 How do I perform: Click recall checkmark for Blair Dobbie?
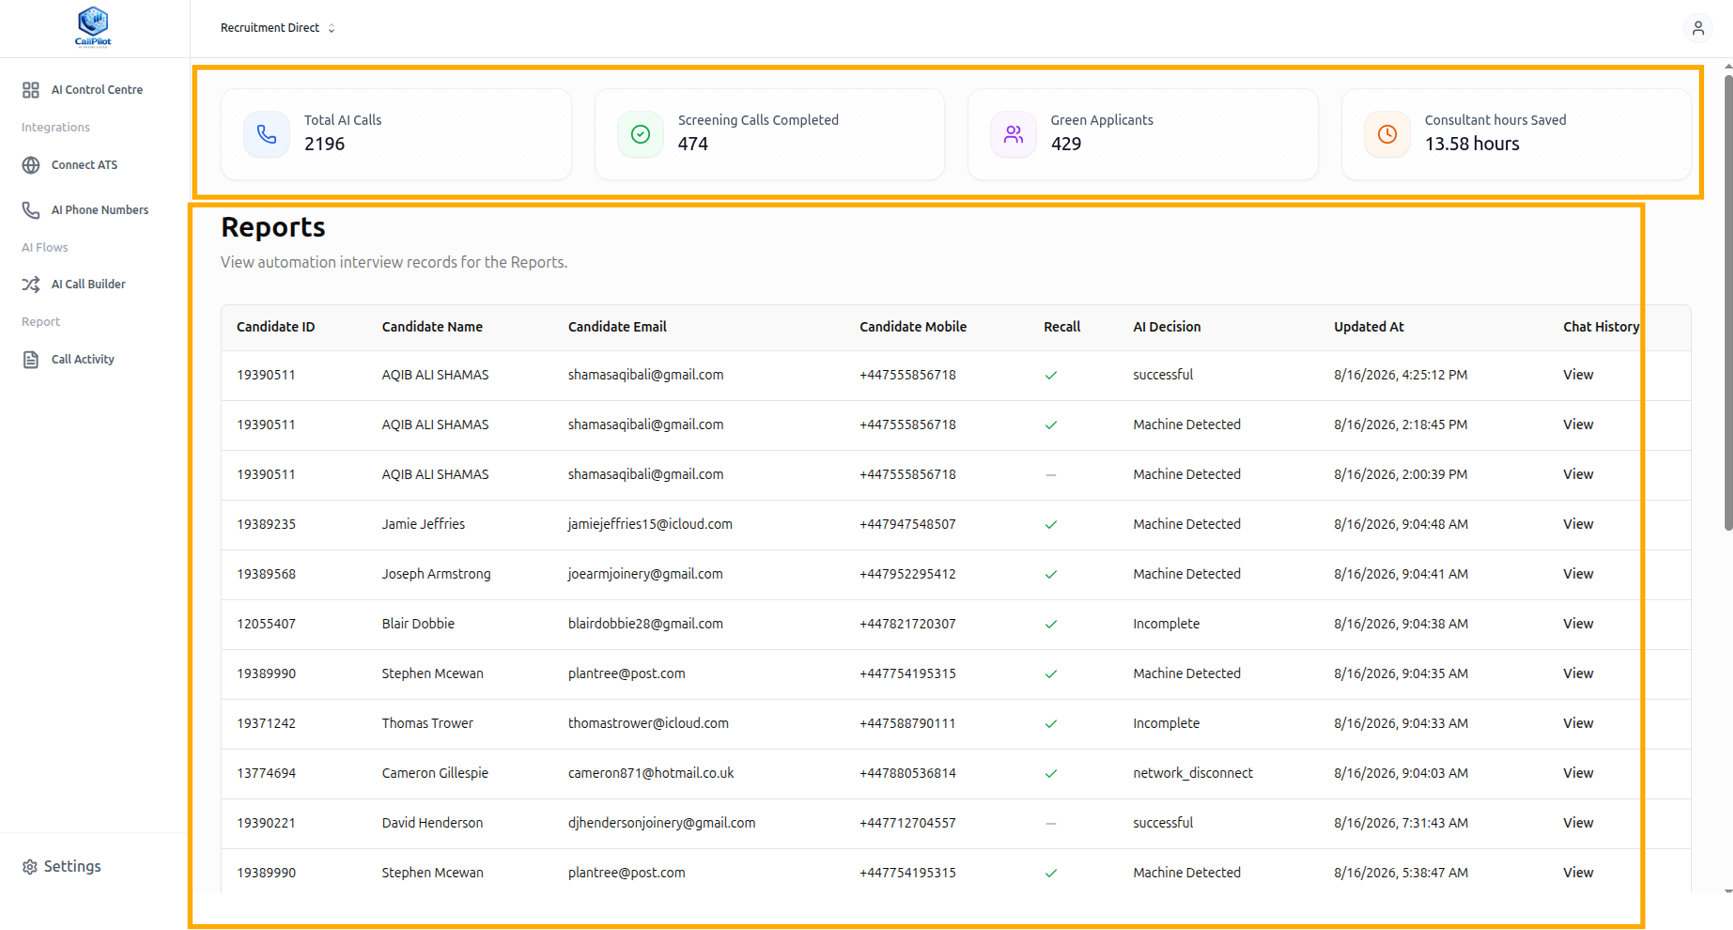1051,624
